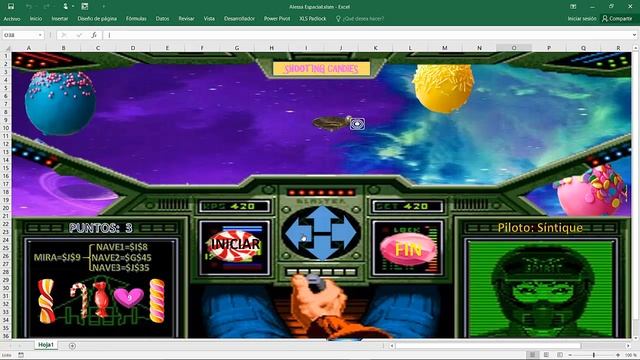
Task: Click the Name Box showing O38
Action: coord(20,35)
